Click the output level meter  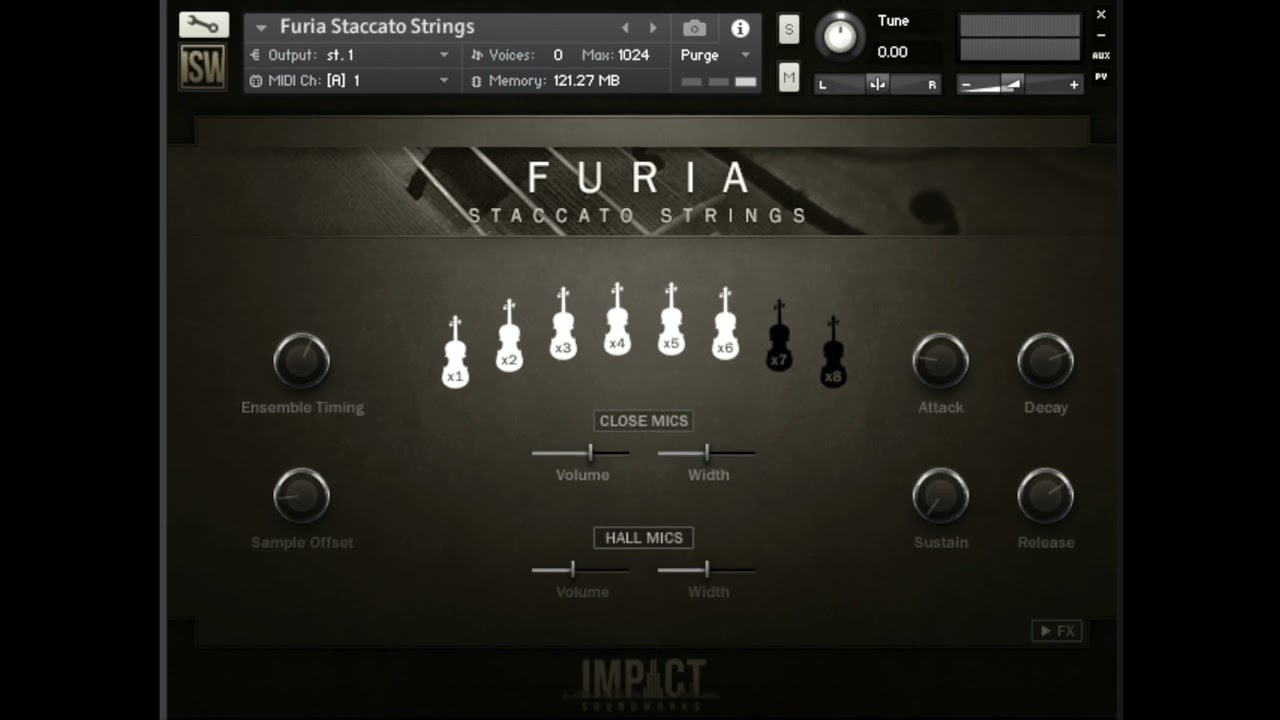(1019, 38)
